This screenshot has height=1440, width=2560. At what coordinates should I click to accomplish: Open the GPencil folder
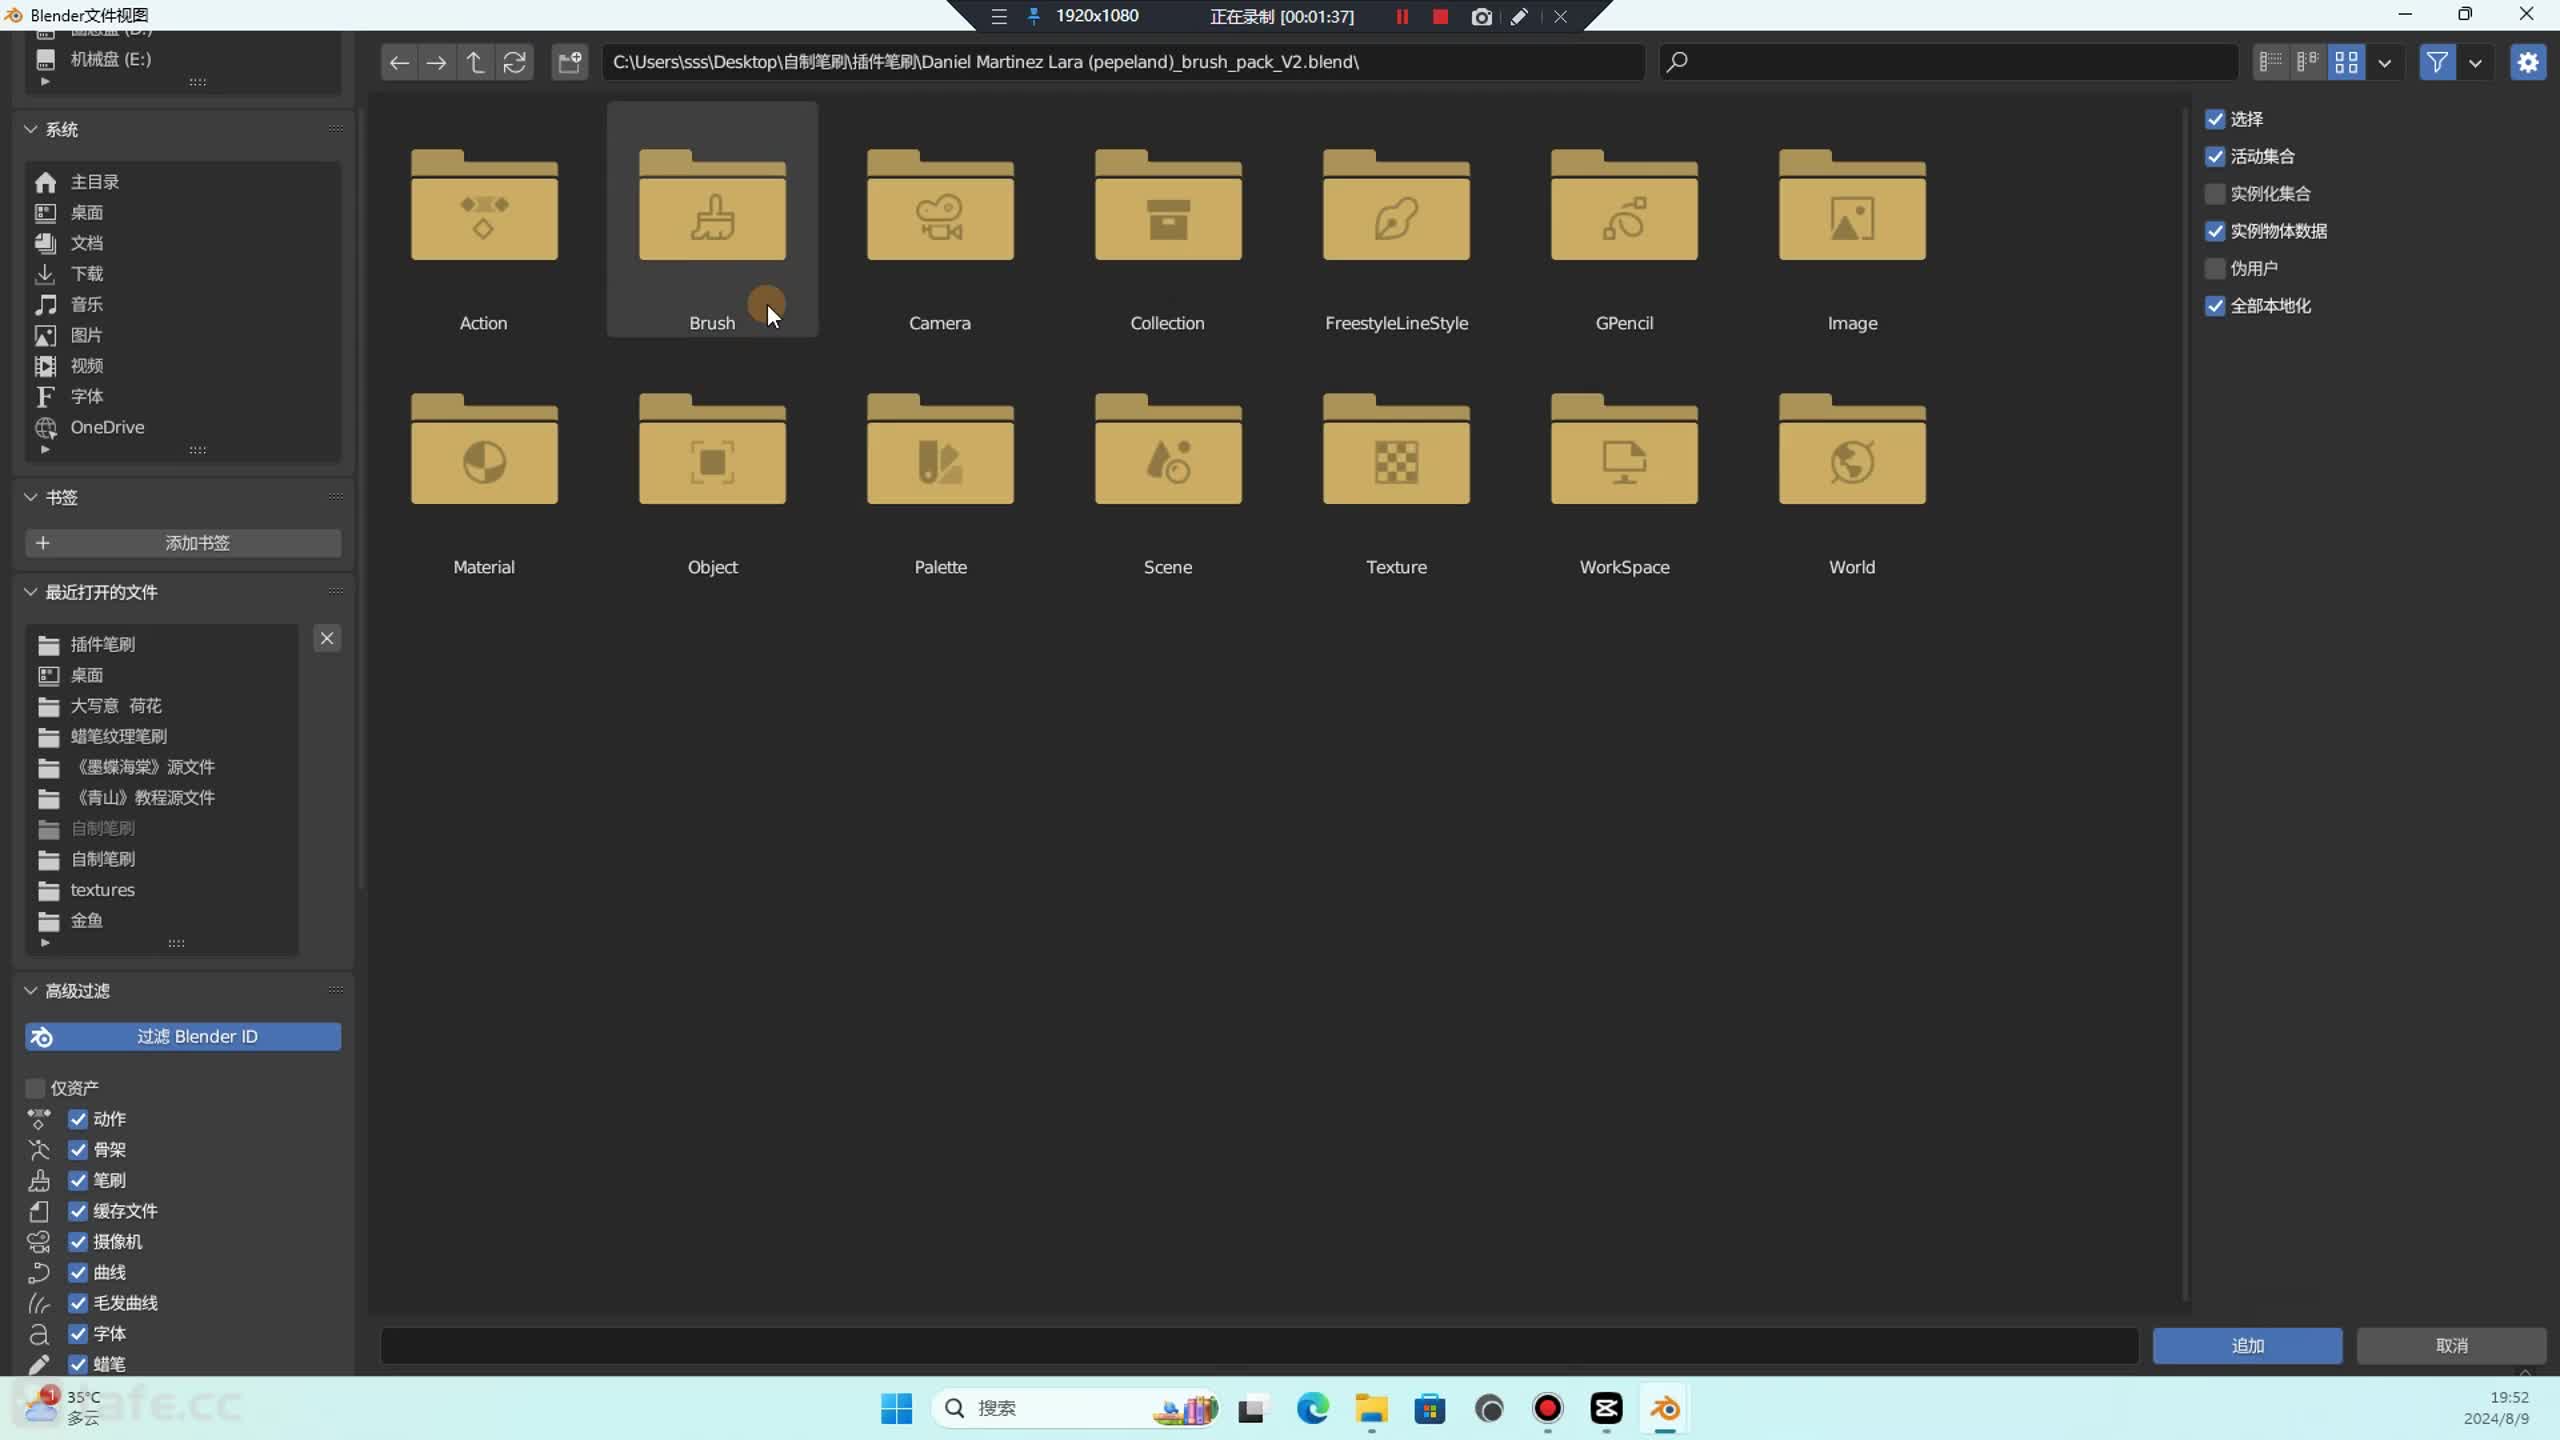[1624, 220]
